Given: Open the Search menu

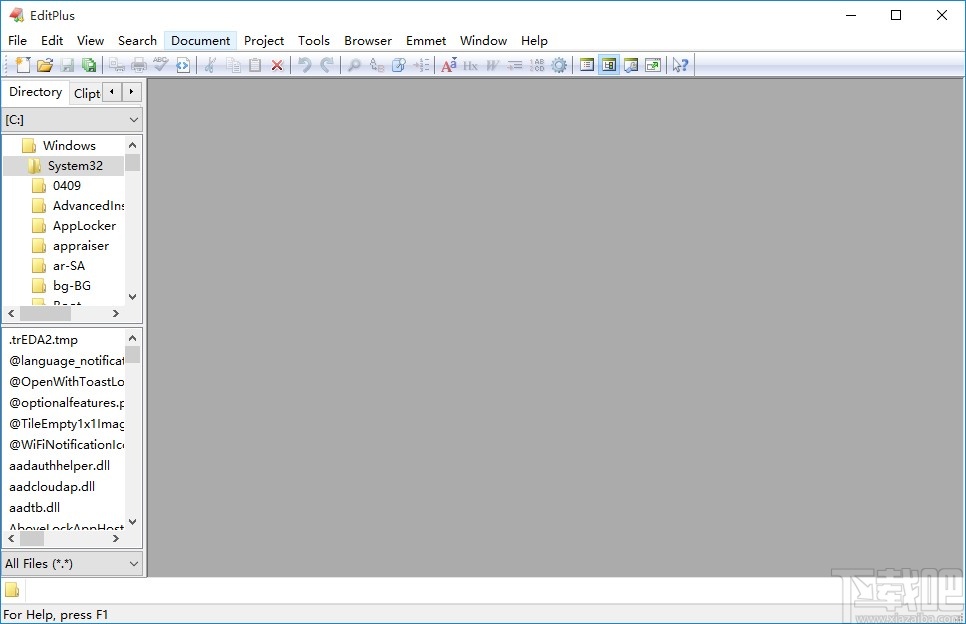Looking at the screenshot, I should 137,41.
